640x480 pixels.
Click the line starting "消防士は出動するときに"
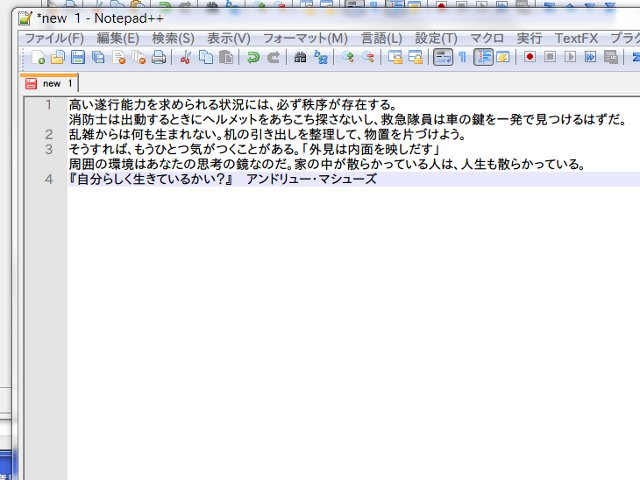[347, 120]
